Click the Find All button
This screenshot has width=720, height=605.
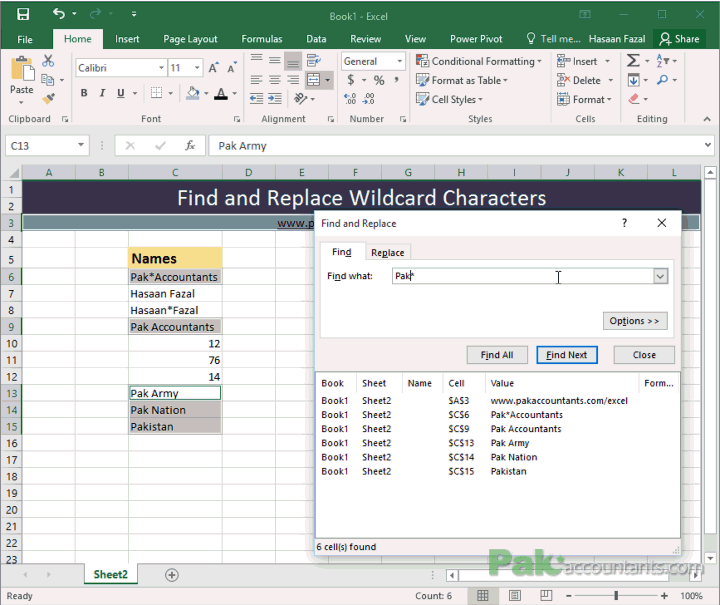coord(497,355)
